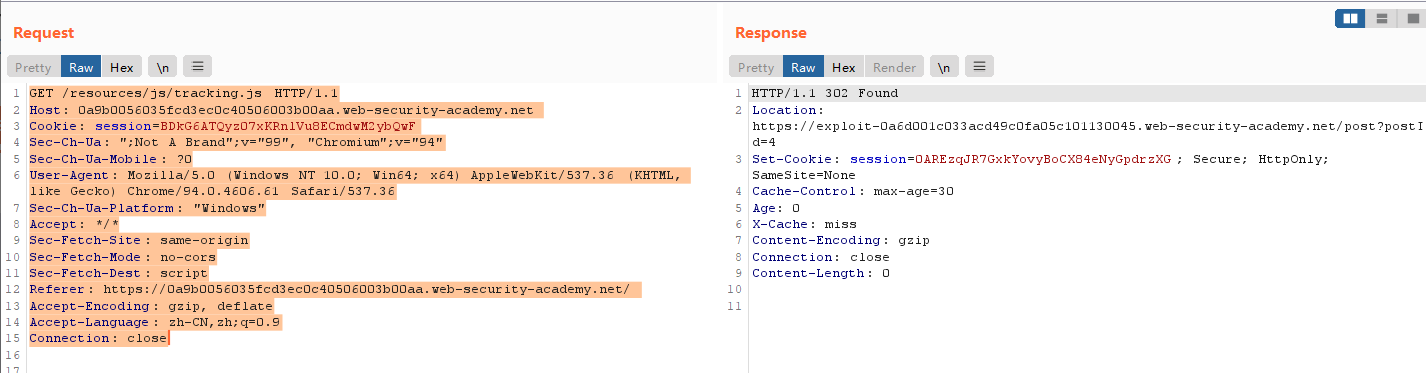Click the Request panel title
The height and width of the screenshot is (373, 1426).
pos(44,33)
